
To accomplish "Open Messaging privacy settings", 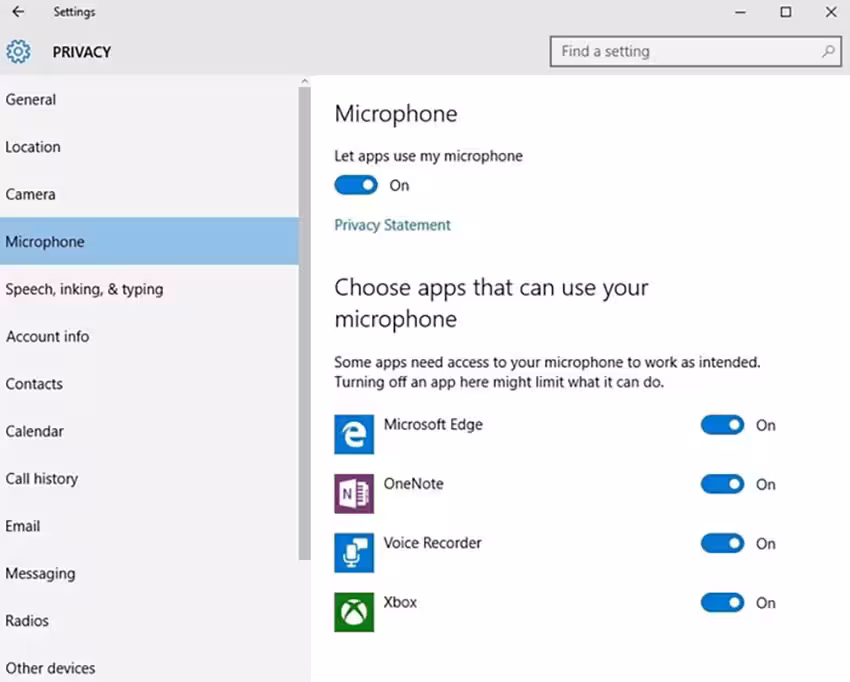I will (x=149, y=573).
